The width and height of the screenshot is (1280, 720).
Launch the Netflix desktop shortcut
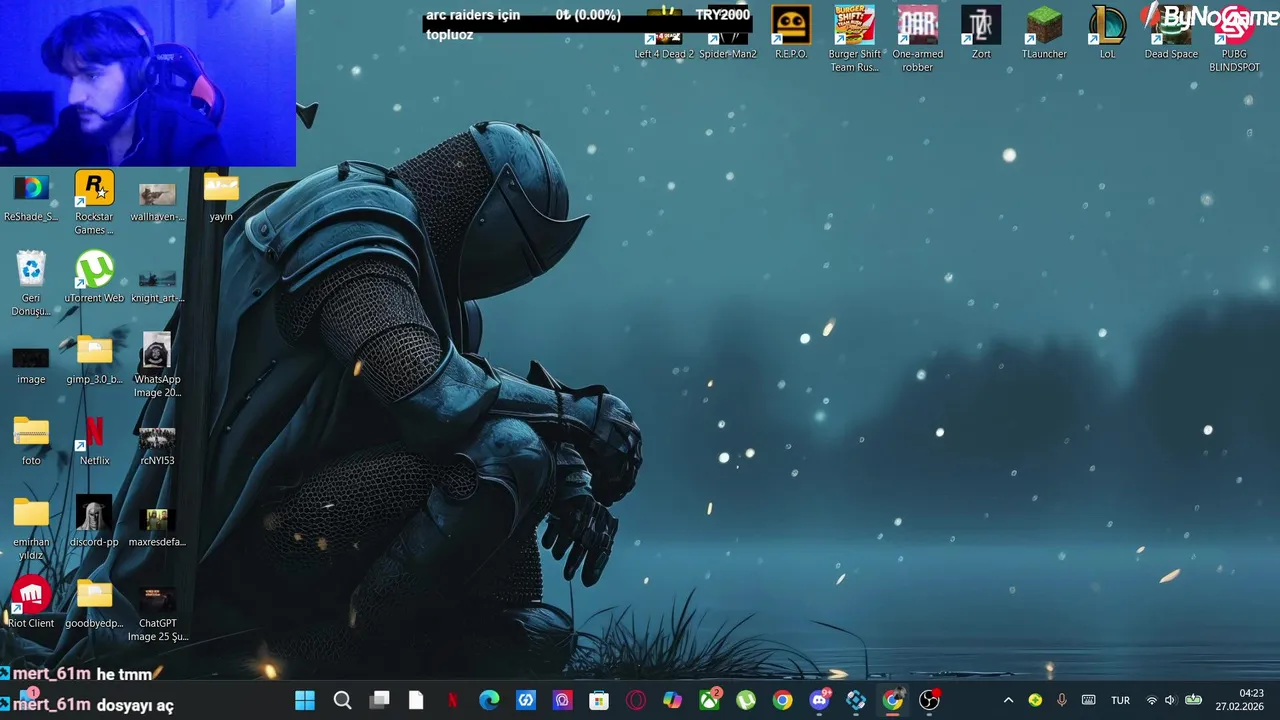pos(94,441)
